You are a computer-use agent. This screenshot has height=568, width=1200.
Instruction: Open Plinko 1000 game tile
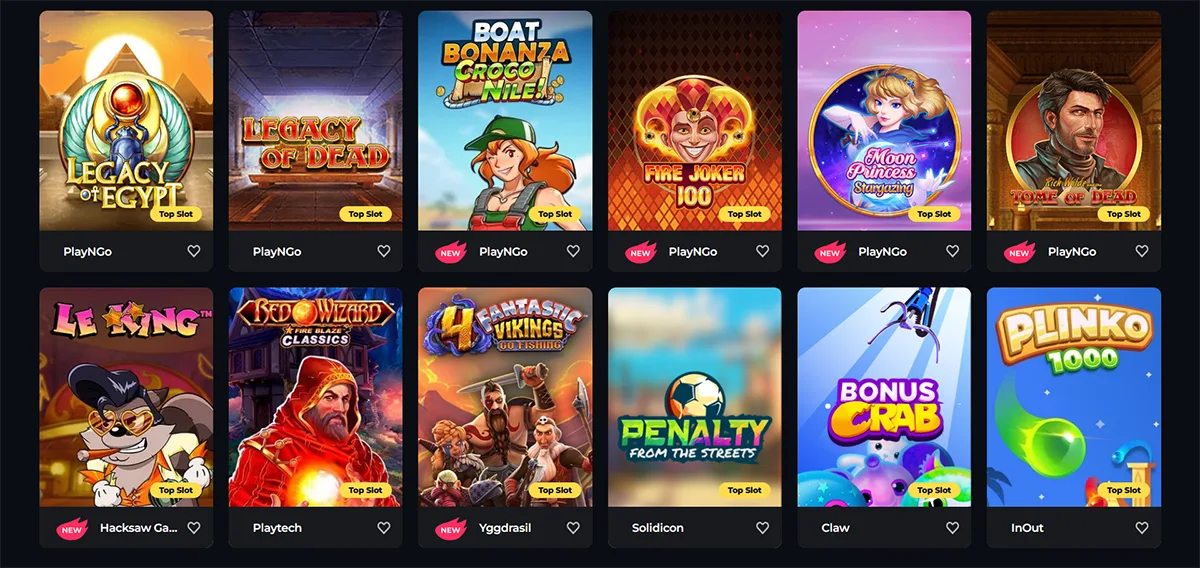click(1074, 397)
